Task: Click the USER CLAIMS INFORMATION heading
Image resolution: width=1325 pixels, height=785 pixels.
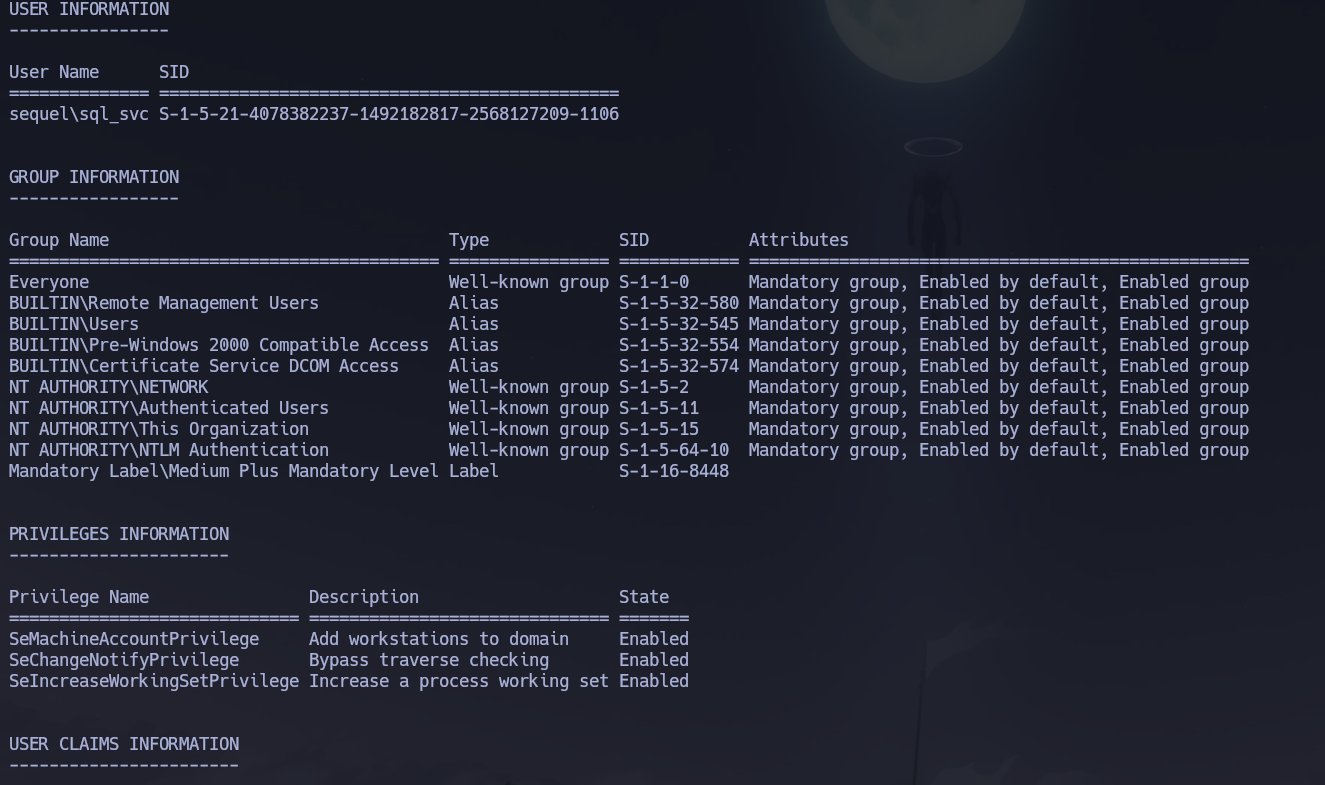Action: (x=124, y=744)
